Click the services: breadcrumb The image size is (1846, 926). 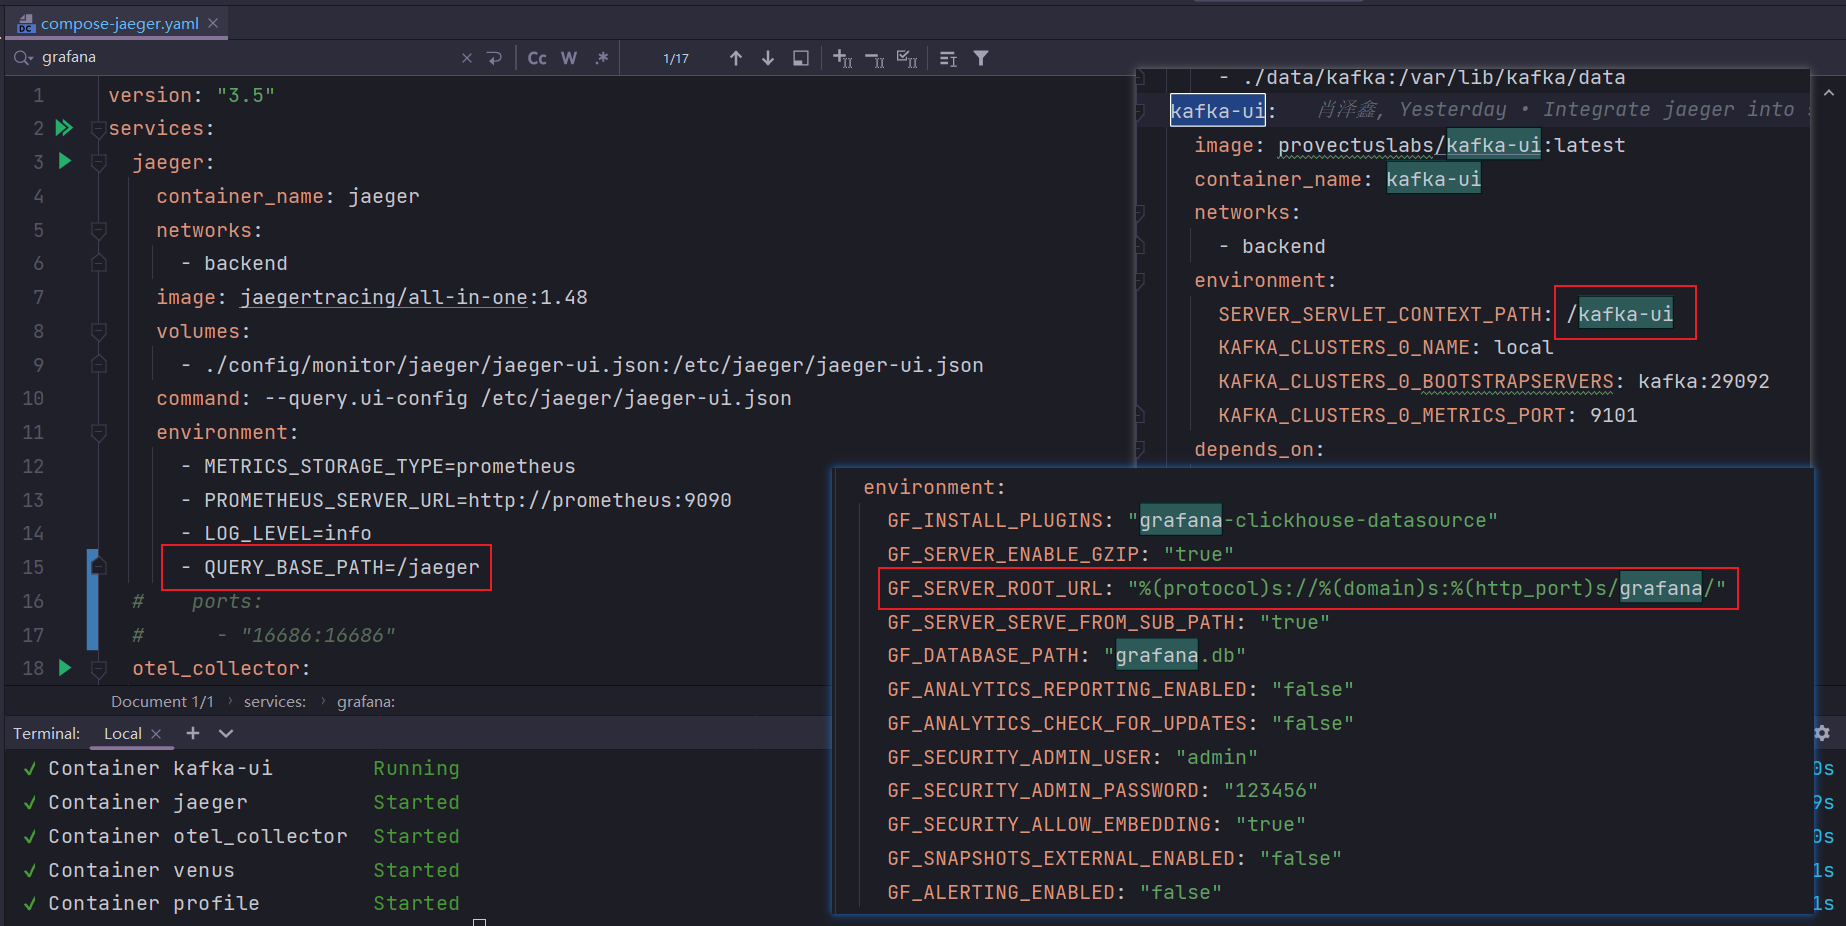[275, 701]
